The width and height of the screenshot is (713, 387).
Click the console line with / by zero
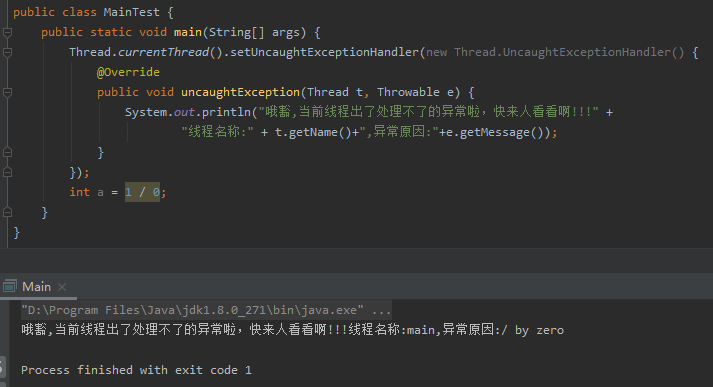[x=292, y=330]
